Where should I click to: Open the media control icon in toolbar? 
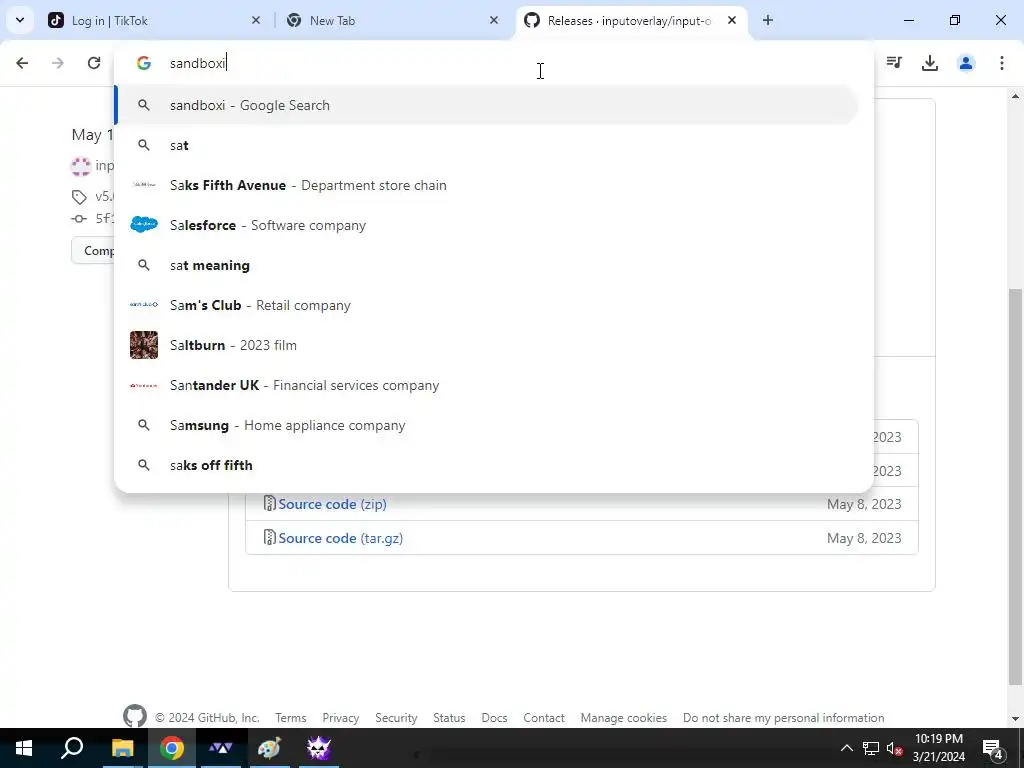click(x=894, y=63)
